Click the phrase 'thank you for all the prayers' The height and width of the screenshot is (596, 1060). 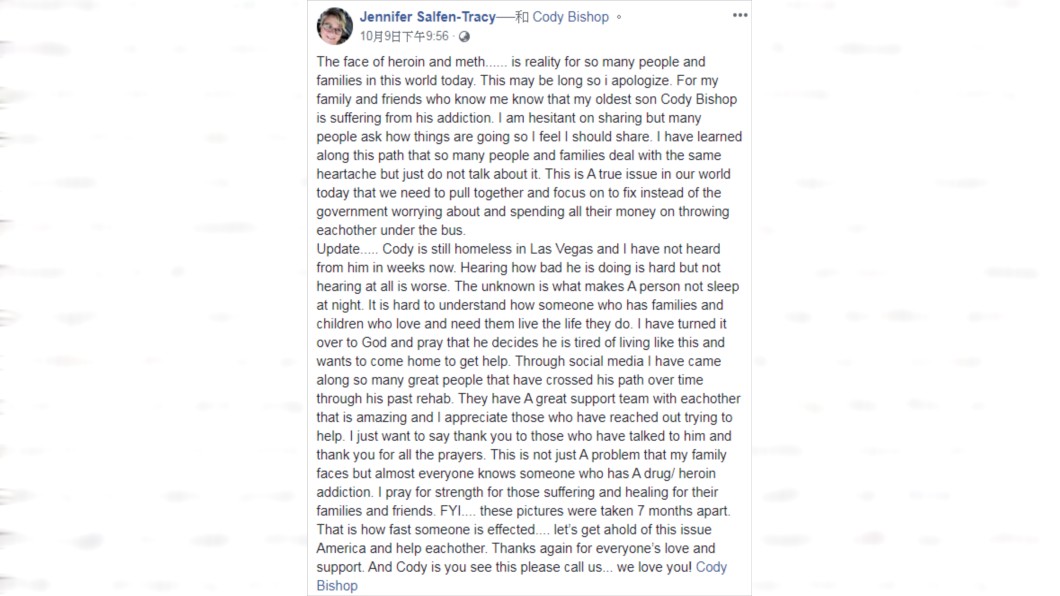(400, 455)
